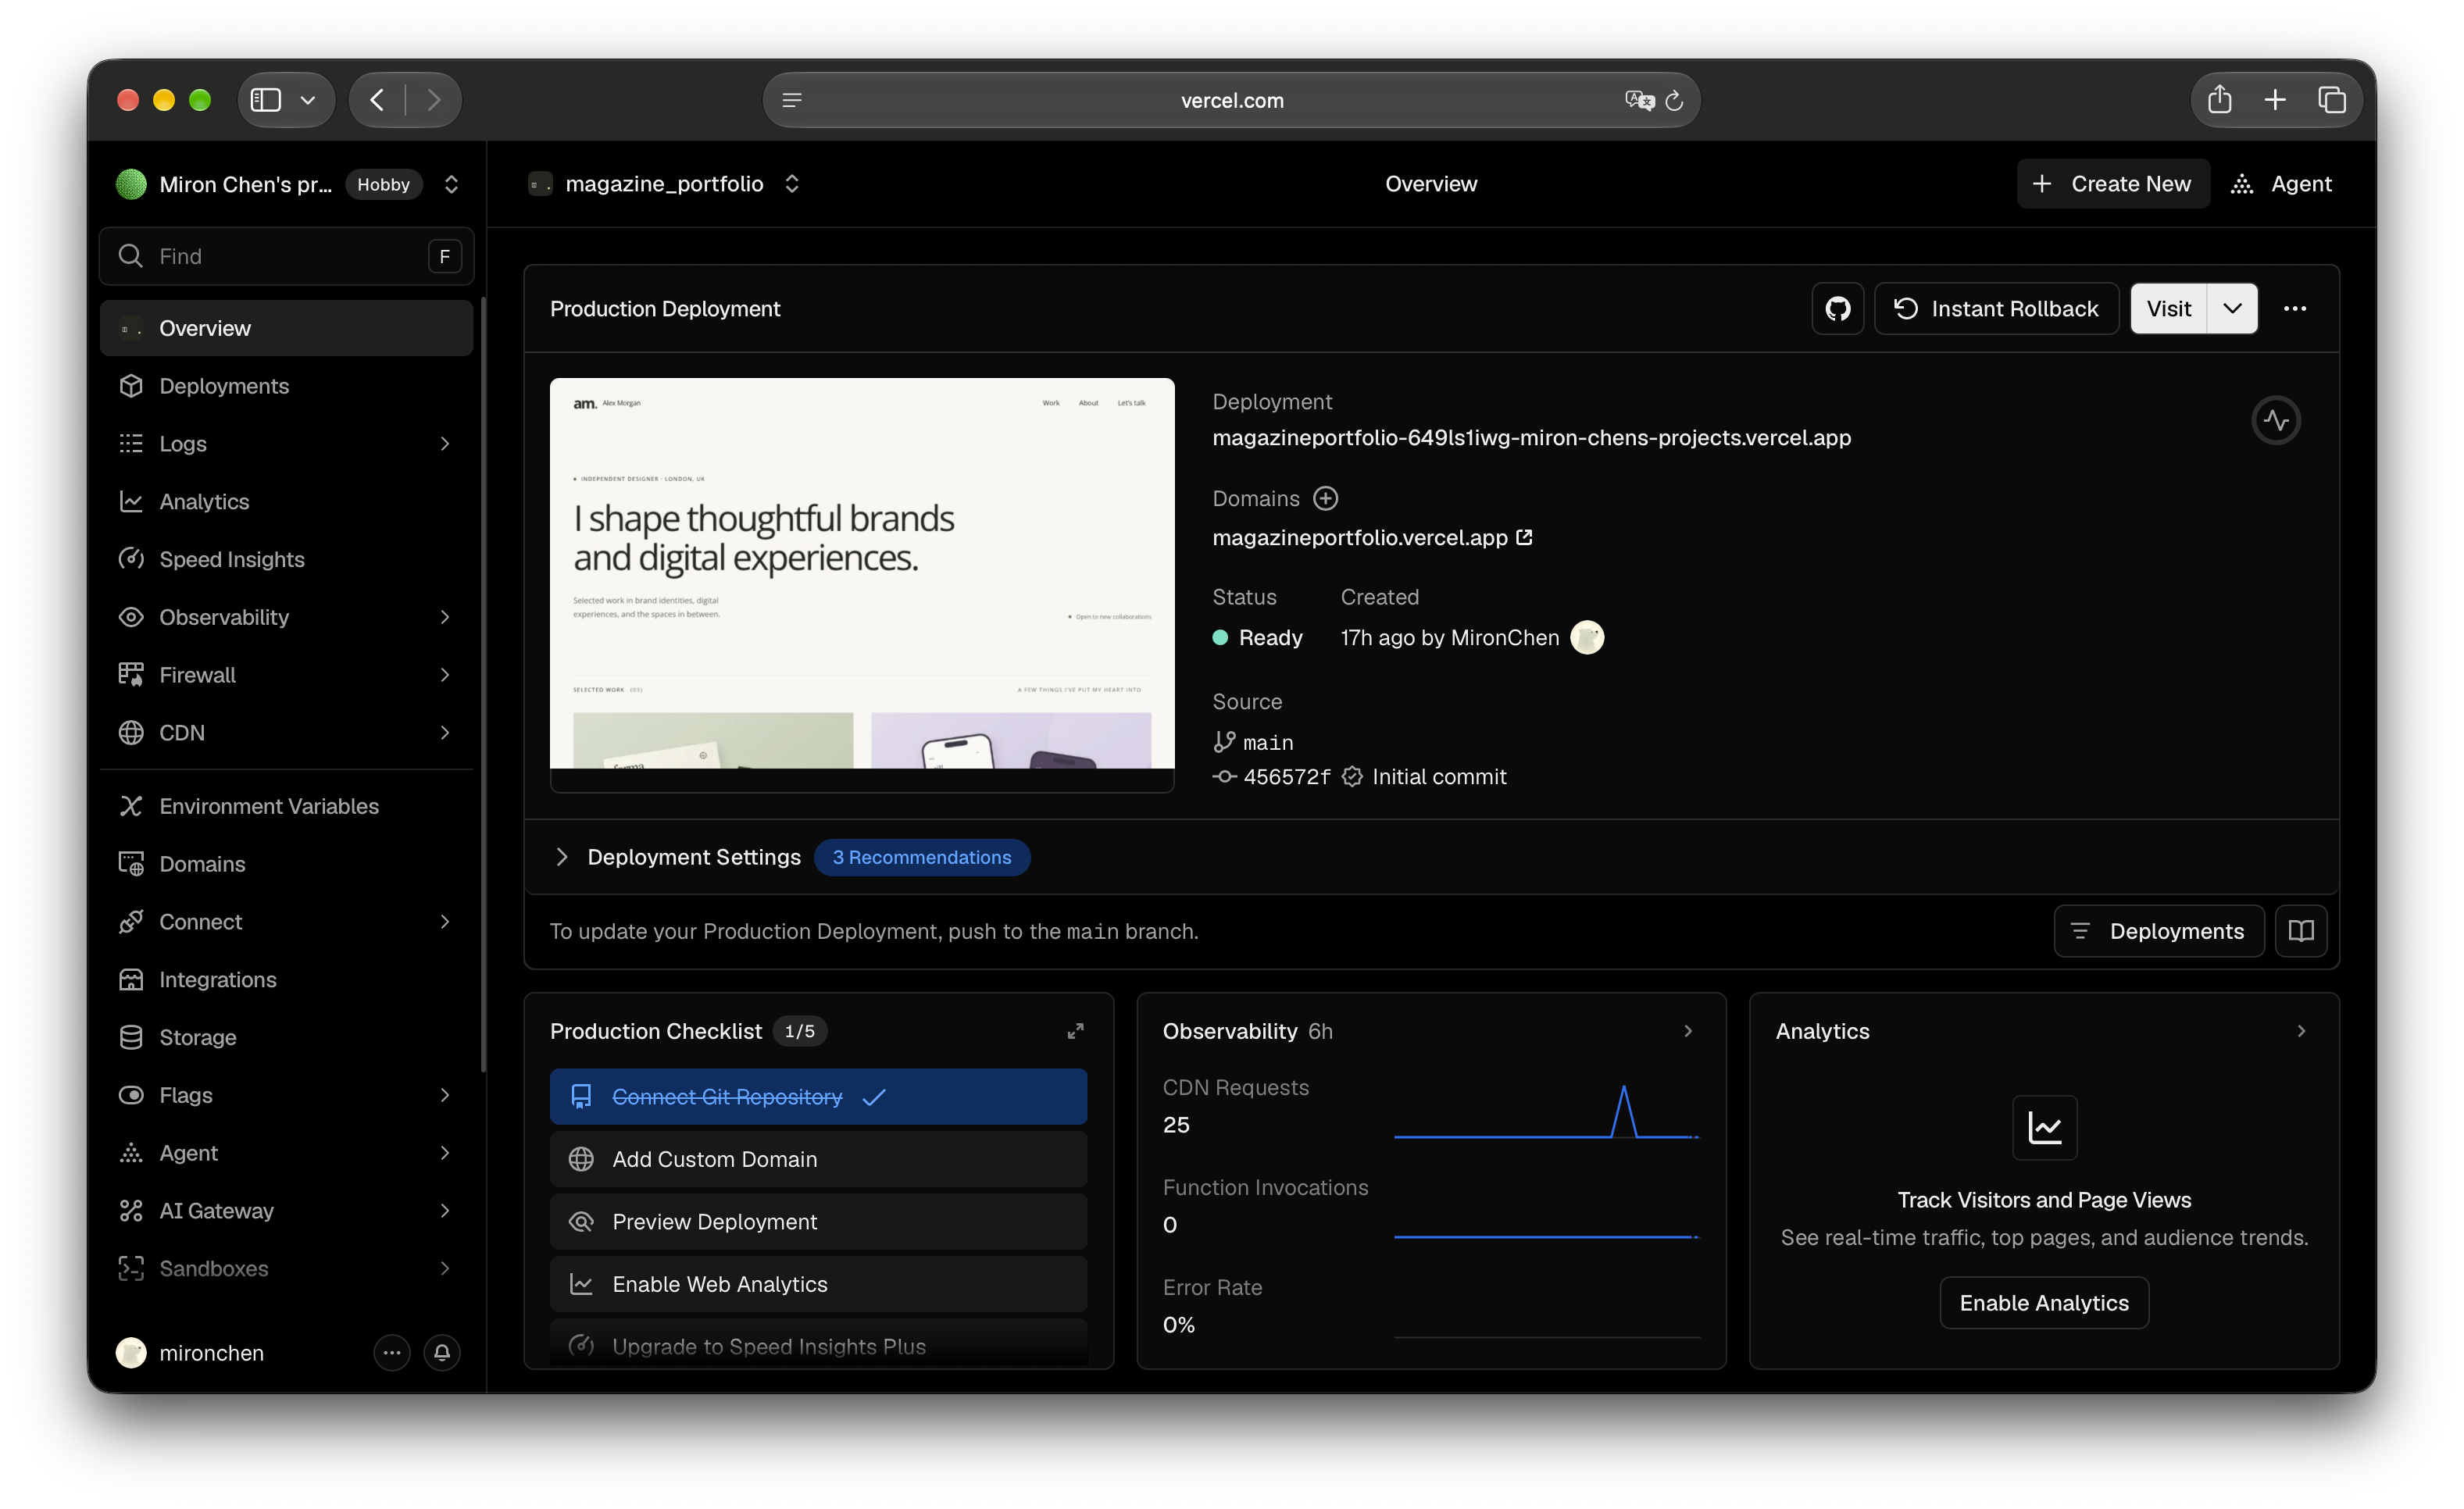This screenshot has width=2464, height=1509.
Task: Click the Create New button
Action: [x=2112, y=184]
